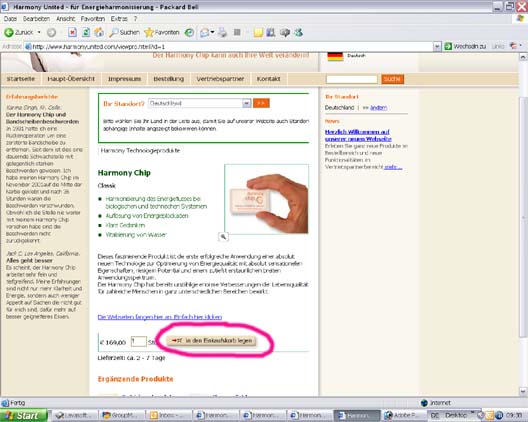528x422 pixels.
Task: Expand the Desktop toolbar chevron in taskbar
Action: coord(472,413)
